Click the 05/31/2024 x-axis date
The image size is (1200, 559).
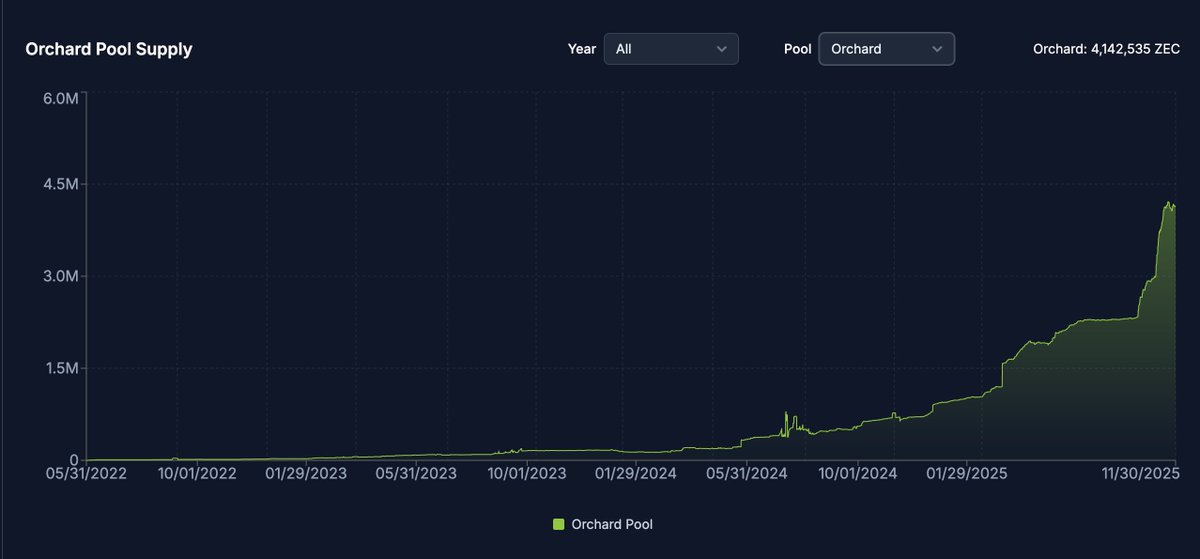(x=748, y=474)
